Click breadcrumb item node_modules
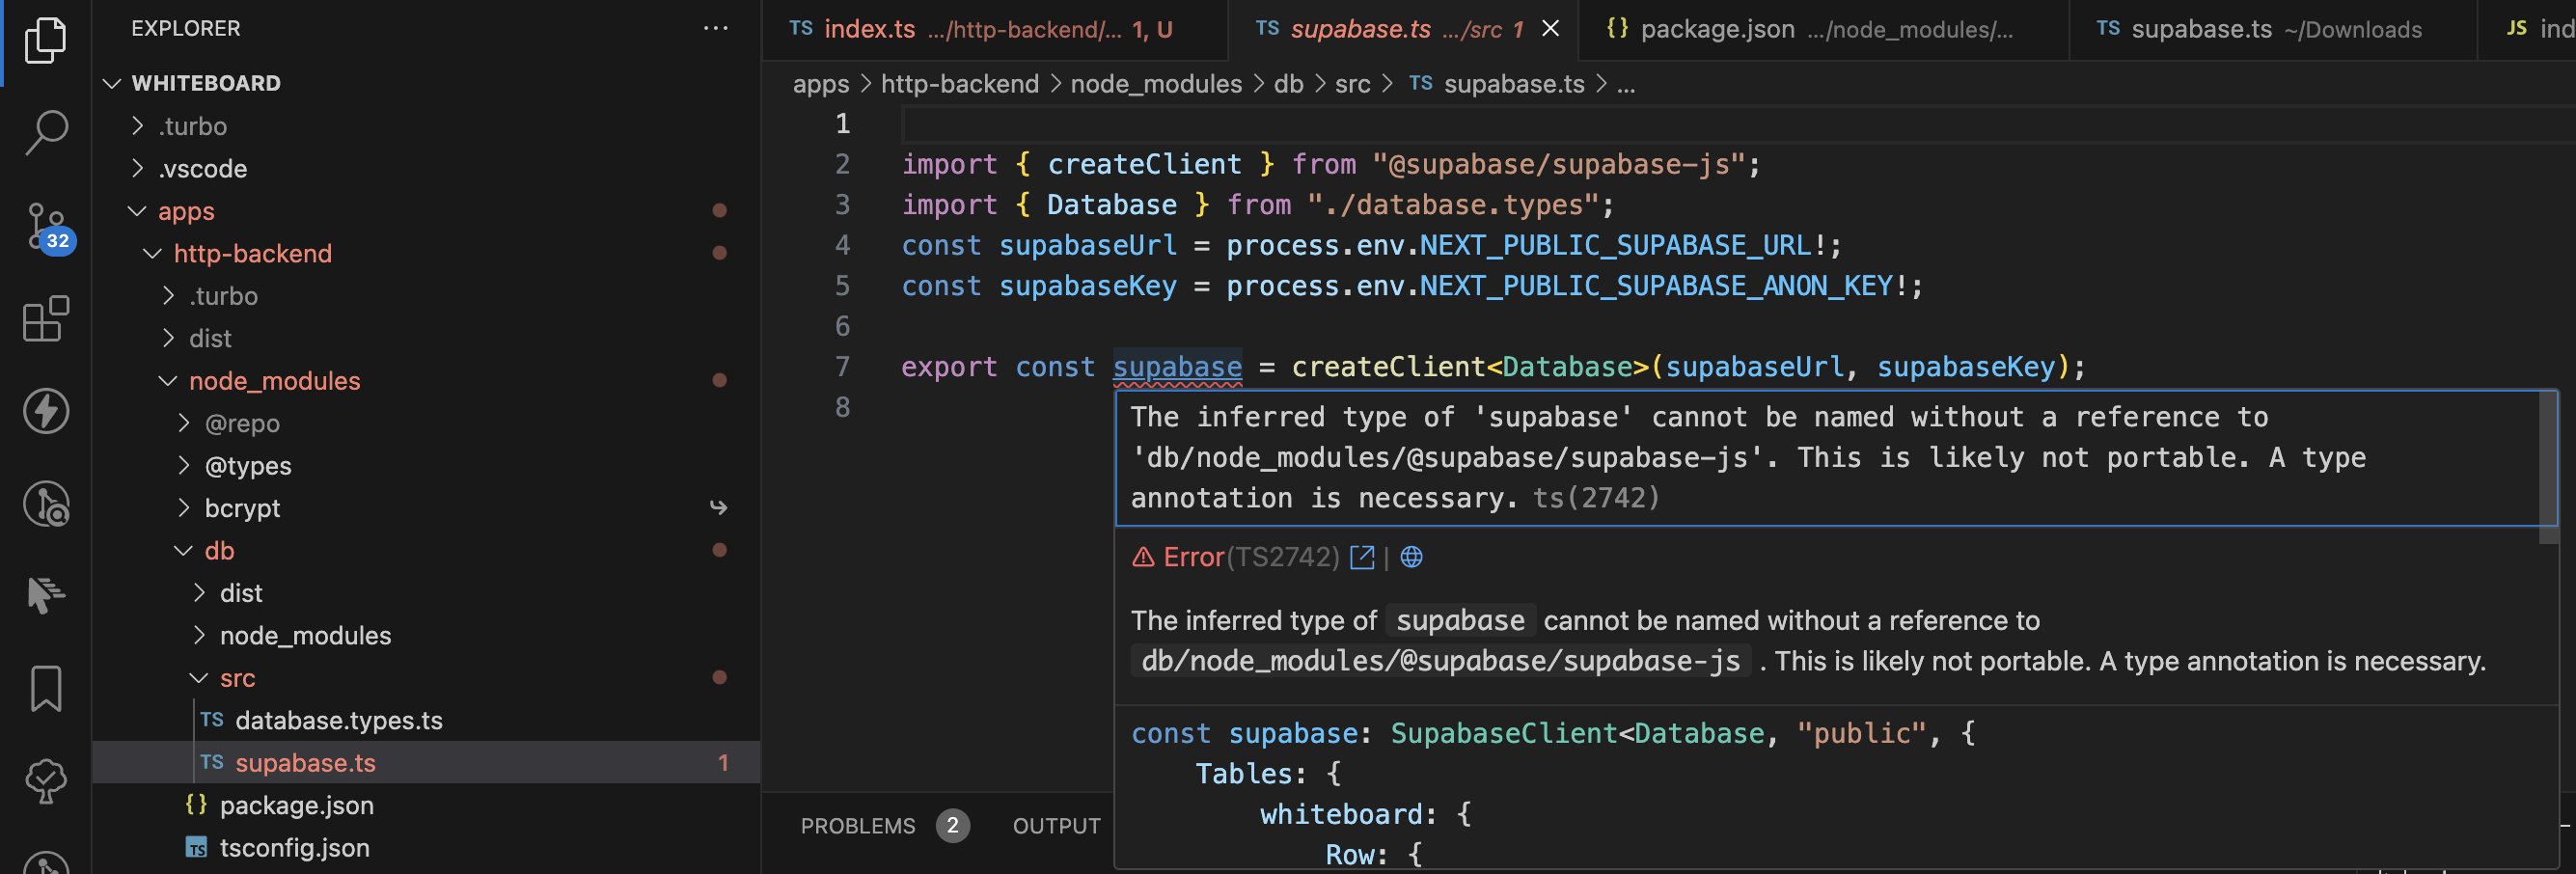2576x874 pixels. (1156, 84)
